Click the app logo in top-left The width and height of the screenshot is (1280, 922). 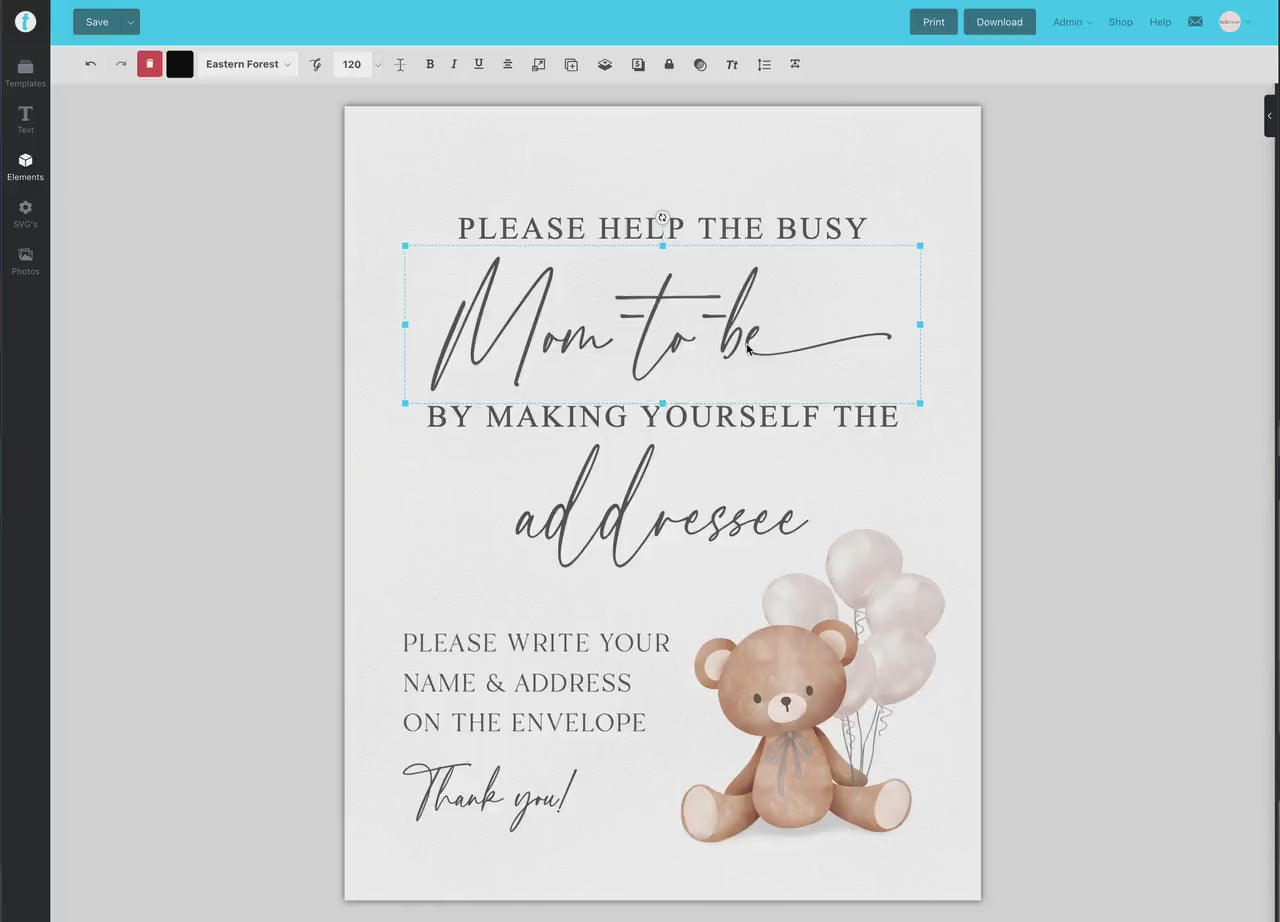[x=25, y=22]
